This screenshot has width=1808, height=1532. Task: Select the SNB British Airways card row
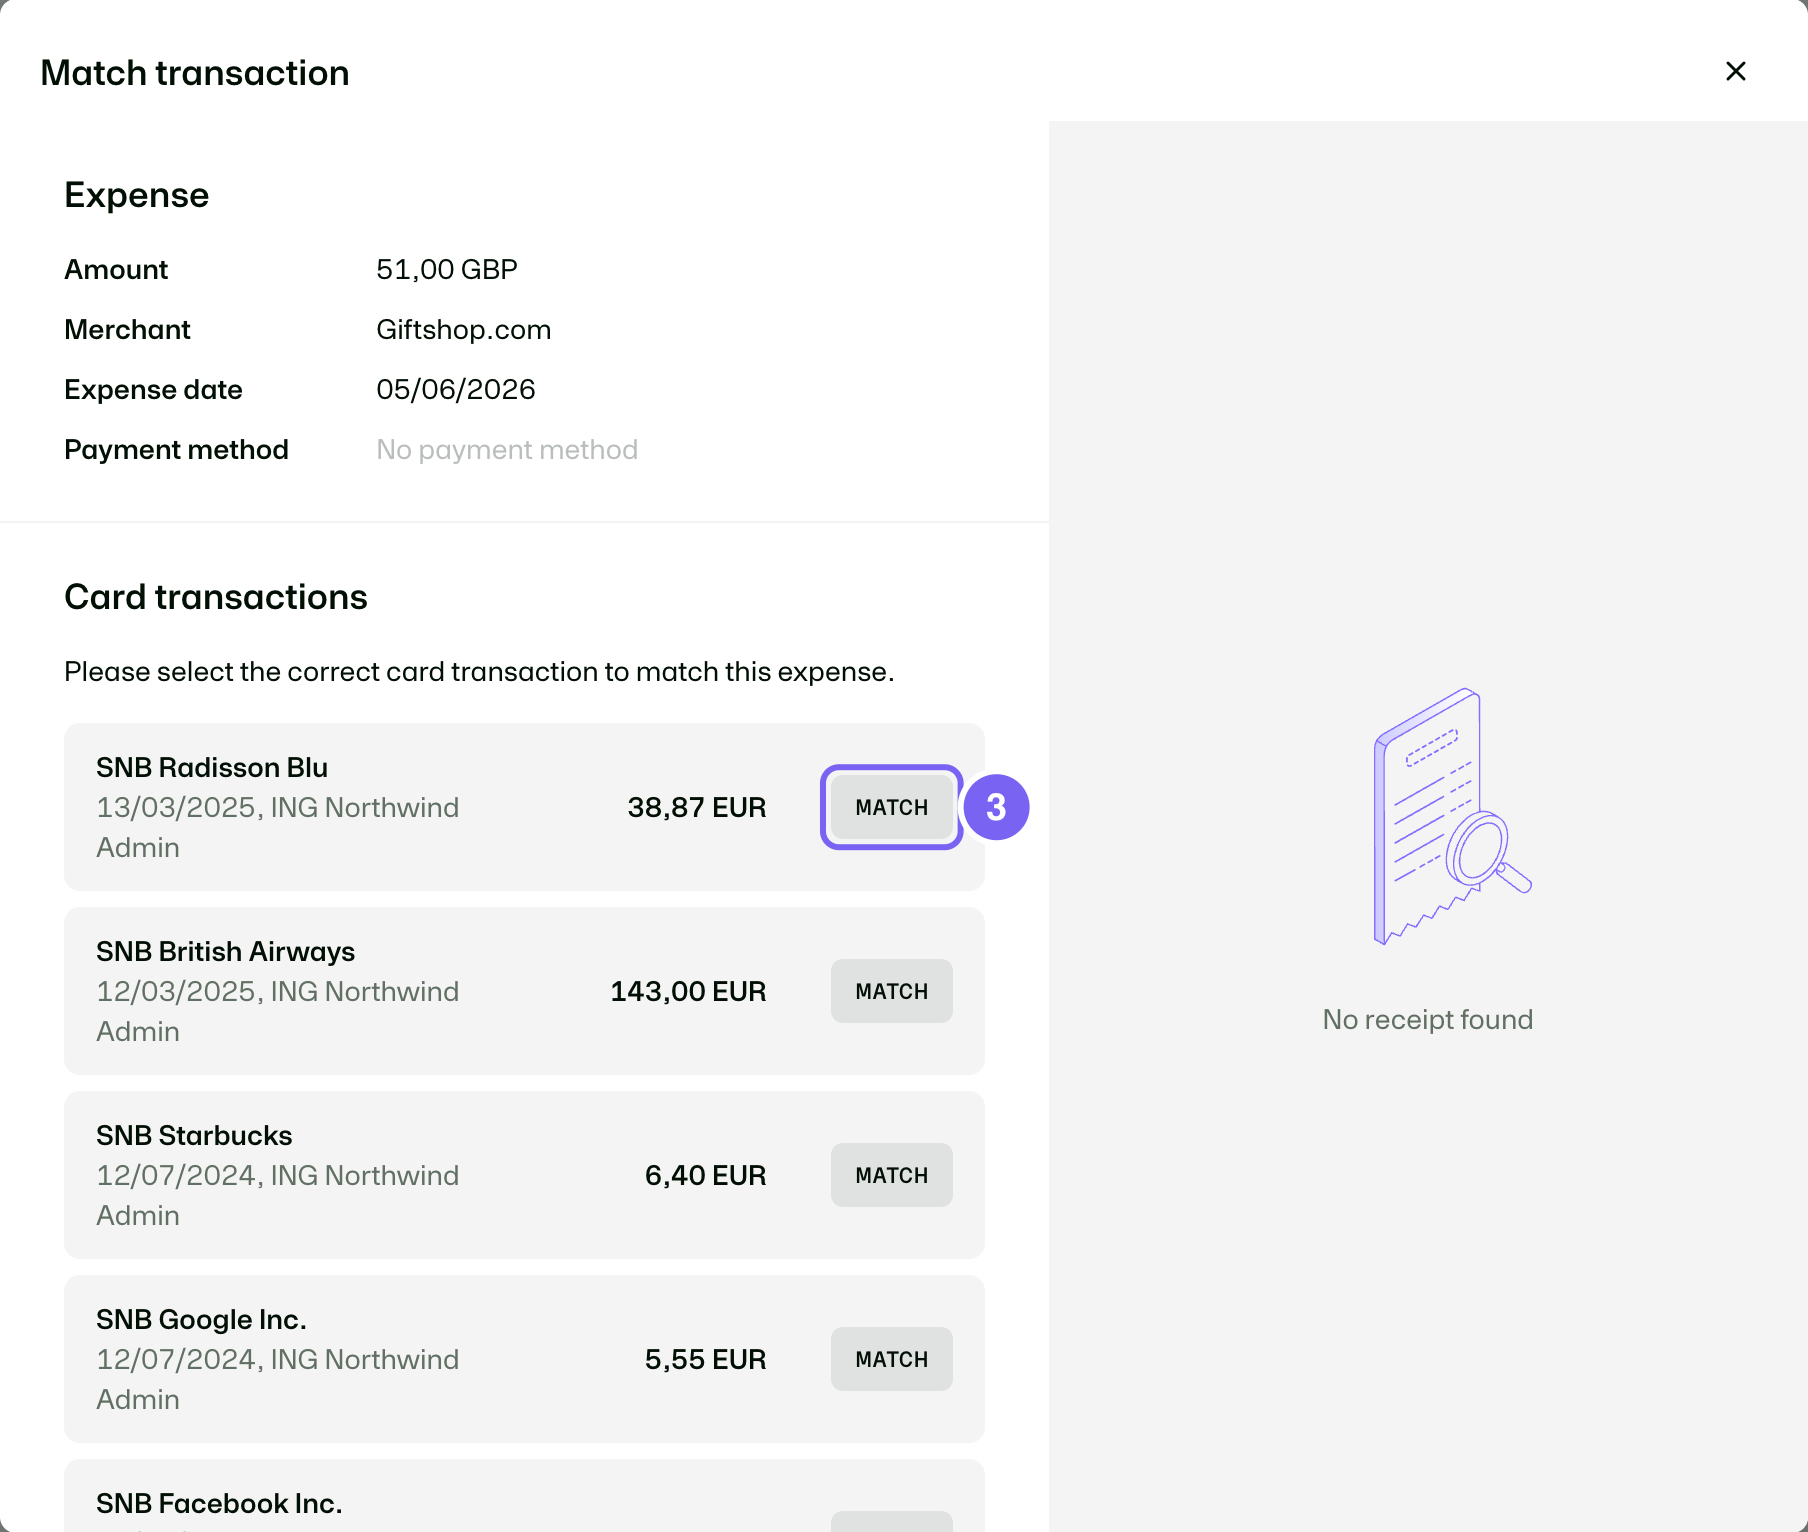click(x=524, y=991)
